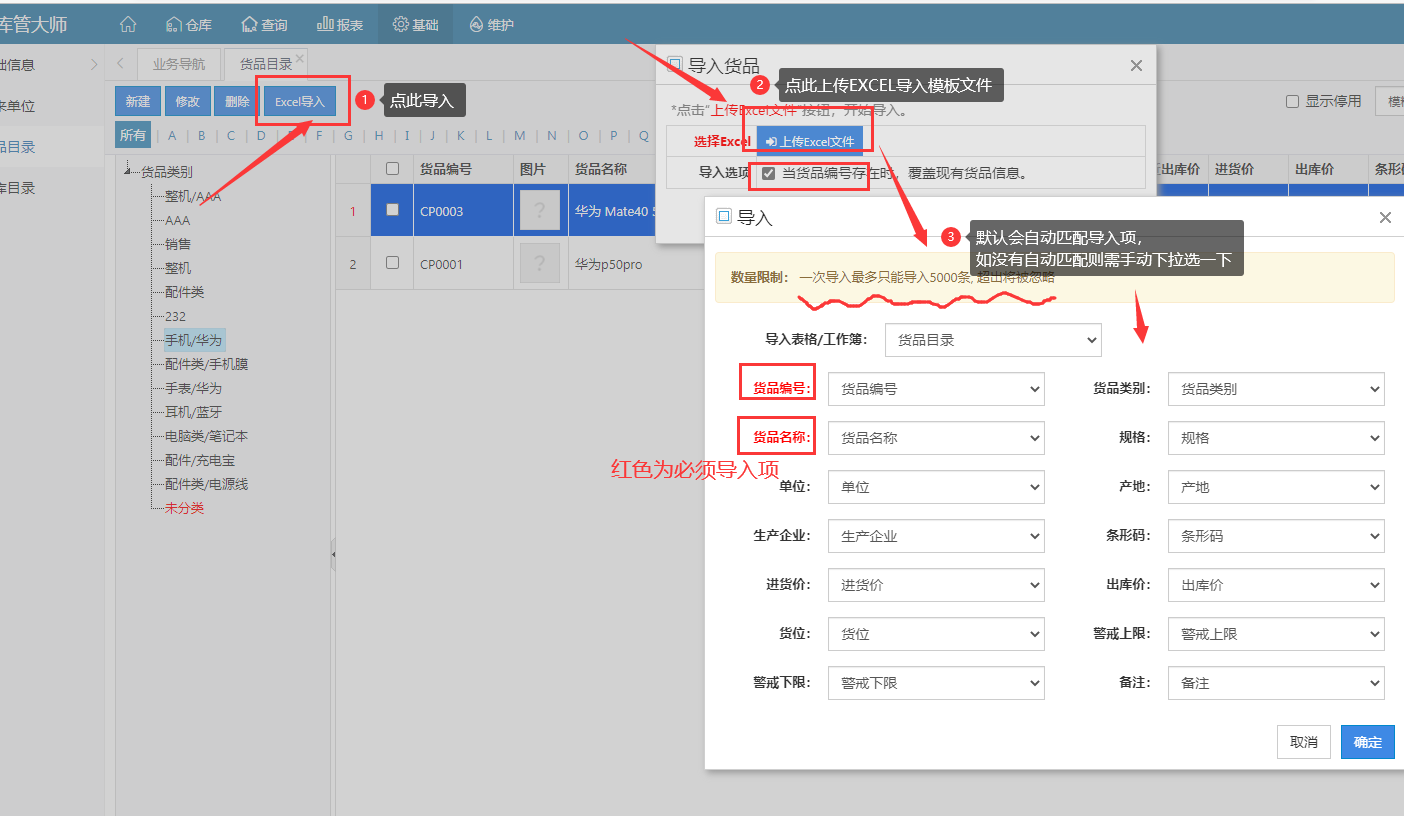
Task: Click the tab bar left arrow
Action: pos(121,63)
